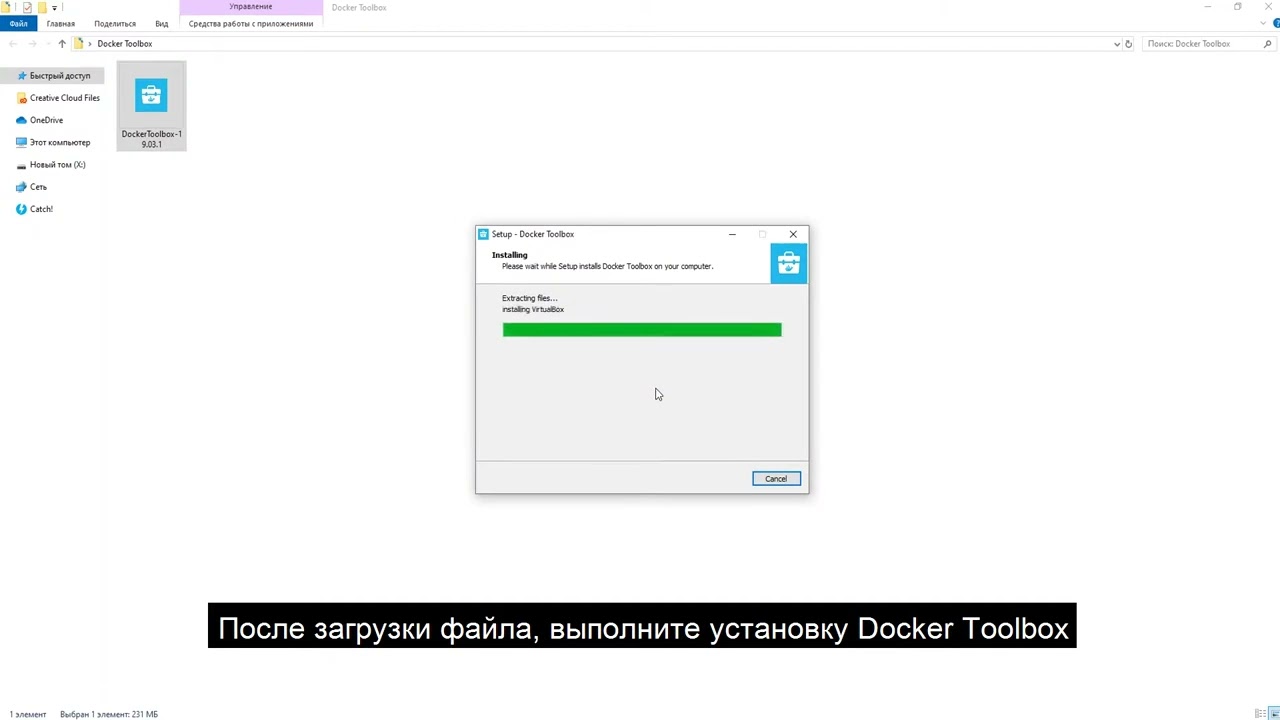Open the Средства работы с приложениями tab
Image resolution: width=1280 pixels, height=720 pixels.
251,24
